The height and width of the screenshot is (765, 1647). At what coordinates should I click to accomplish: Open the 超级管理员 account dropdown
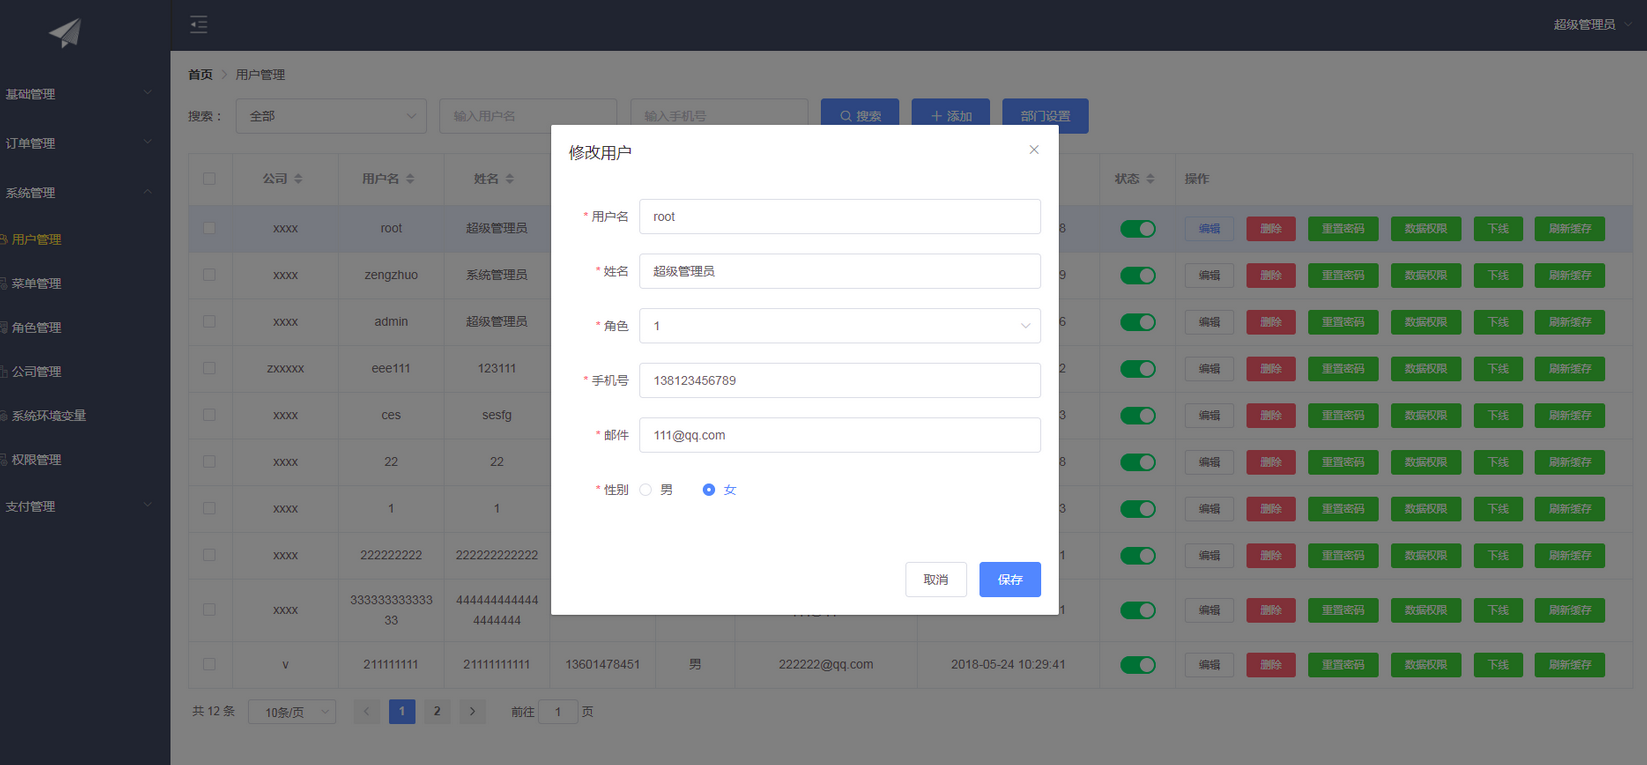[x=1592, y=24]
